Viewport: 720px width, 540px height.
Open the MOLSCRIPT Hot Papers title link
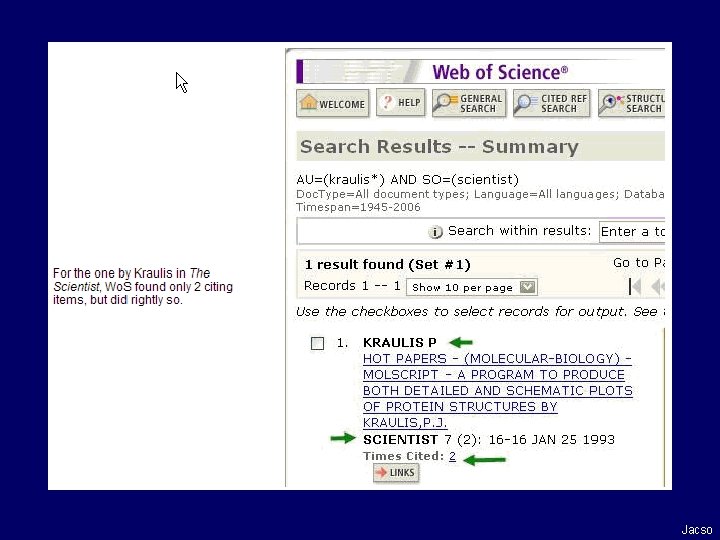pyautogui.click(x=497, y=390)
